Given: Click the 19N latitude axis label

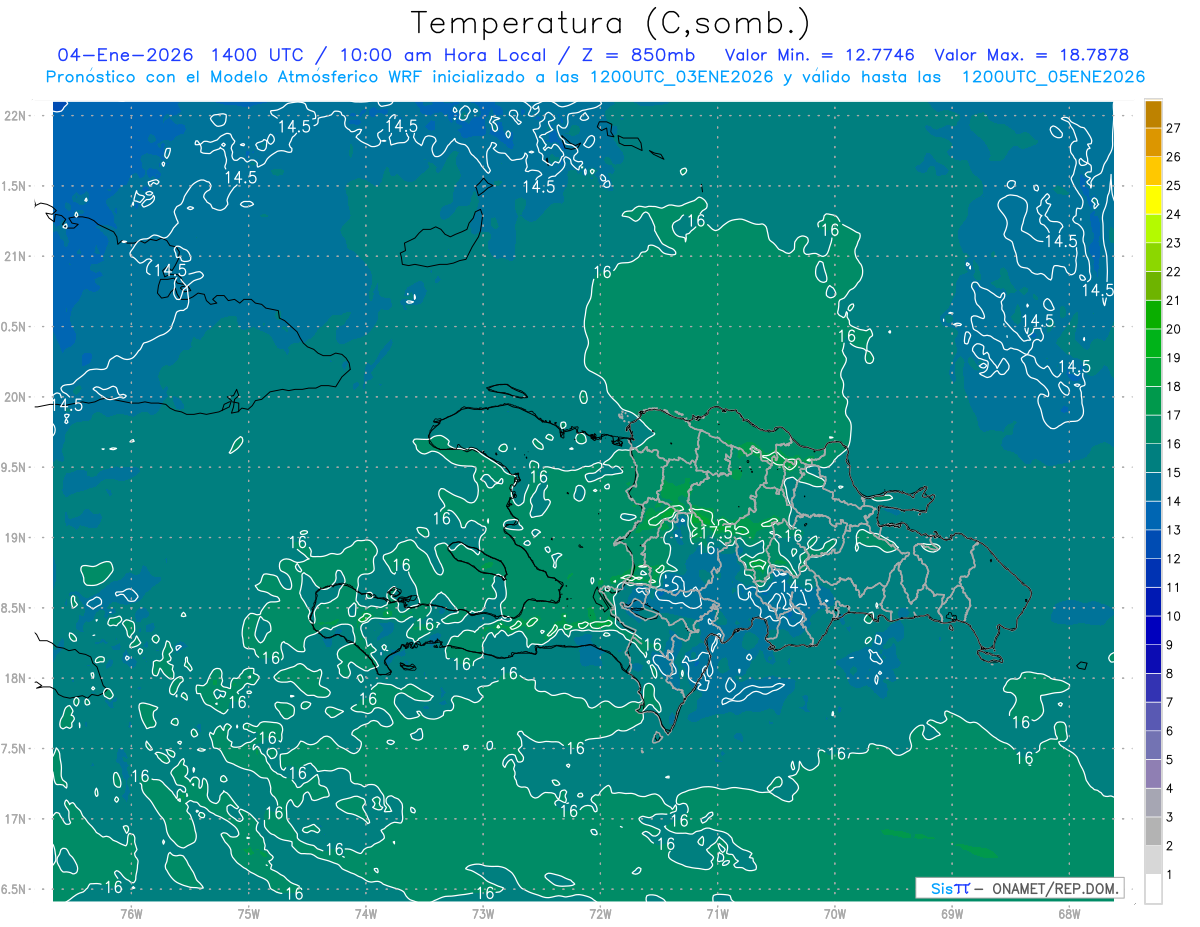Looking at the screenshot, I should click(16, 538).
